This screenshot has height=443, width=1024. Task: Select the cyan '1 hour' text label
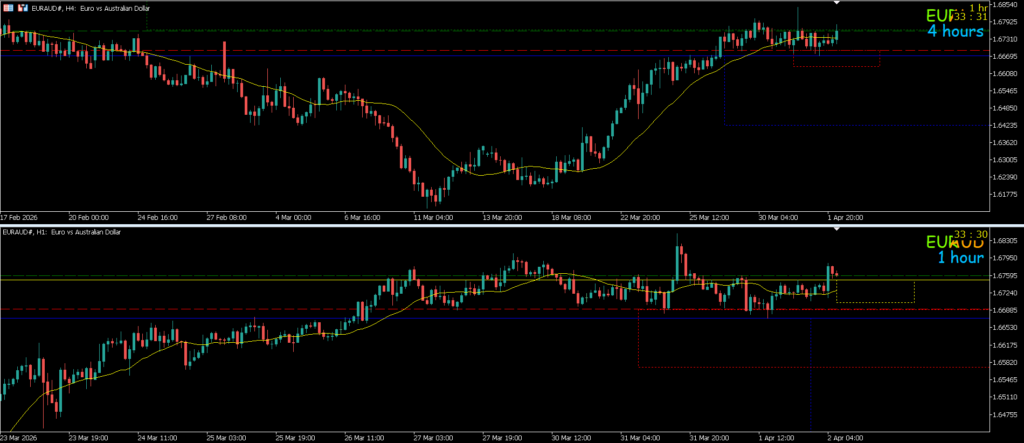959,258
